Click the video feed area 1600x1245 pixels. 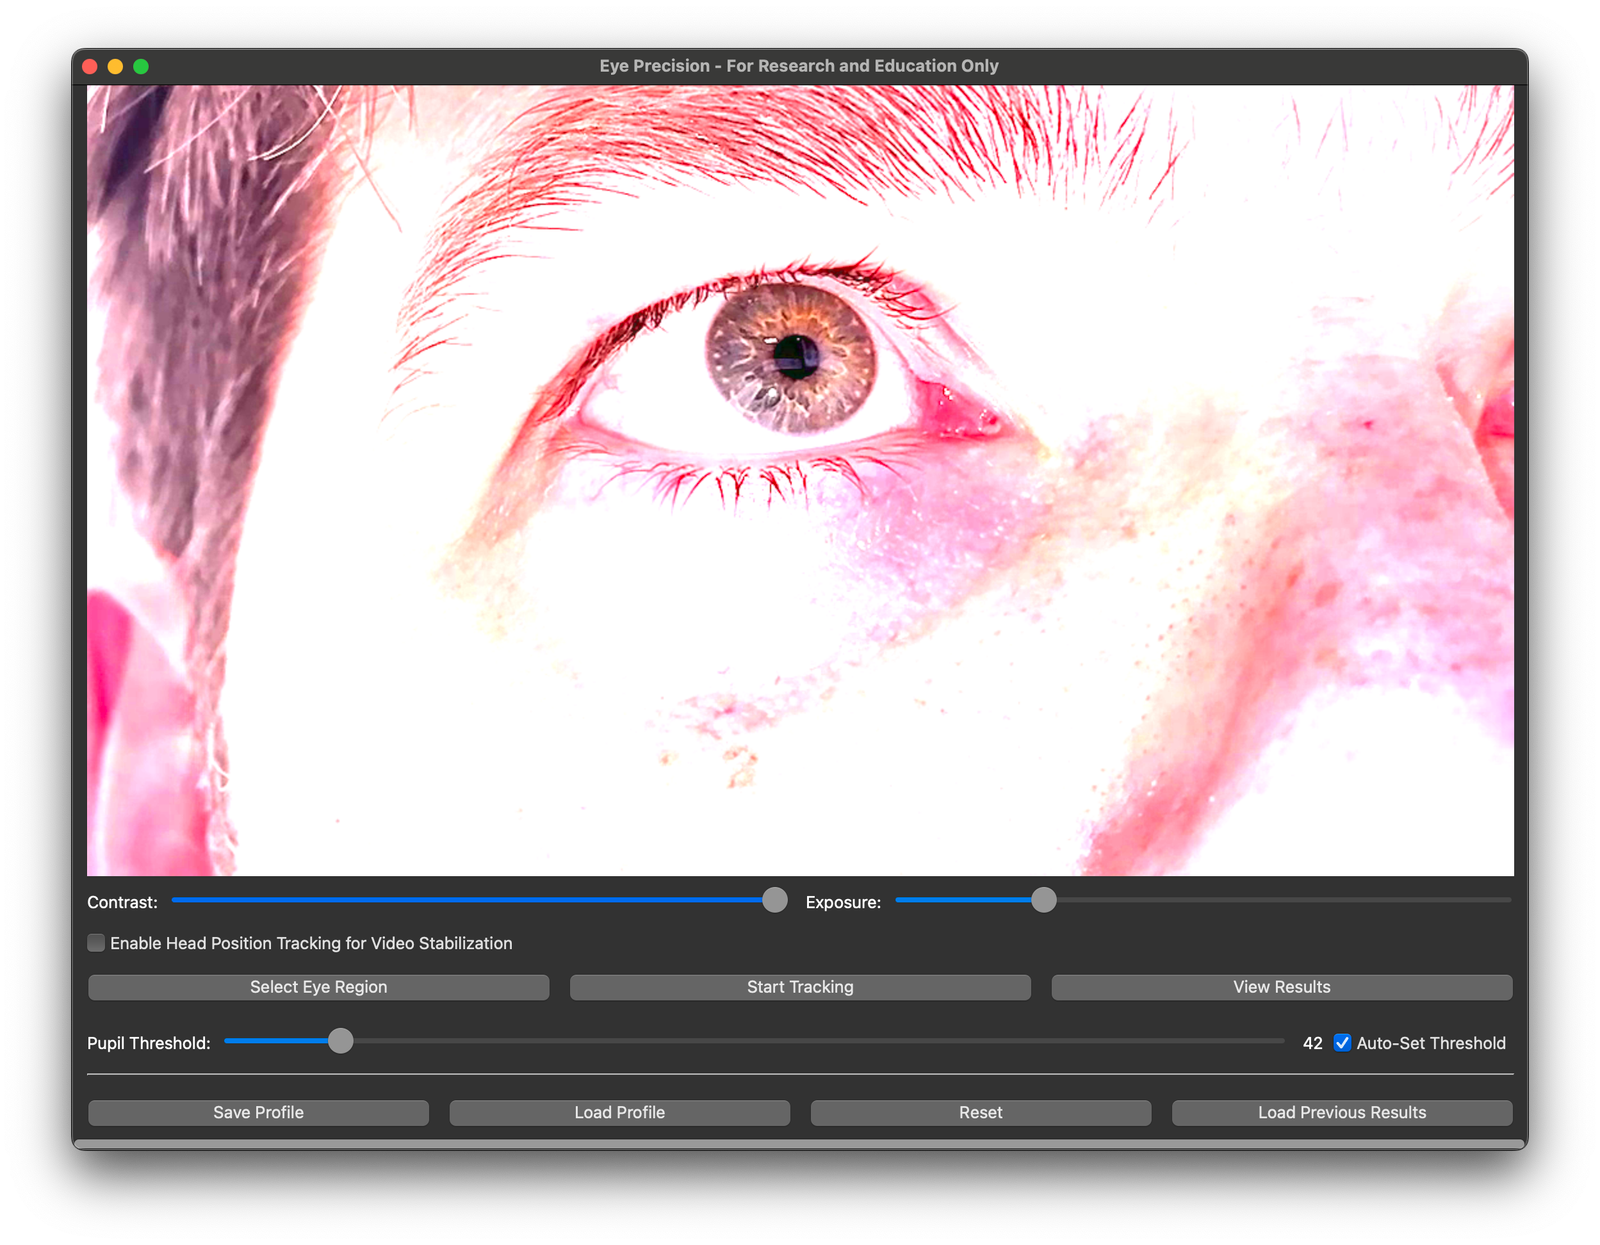click(800, 480)
